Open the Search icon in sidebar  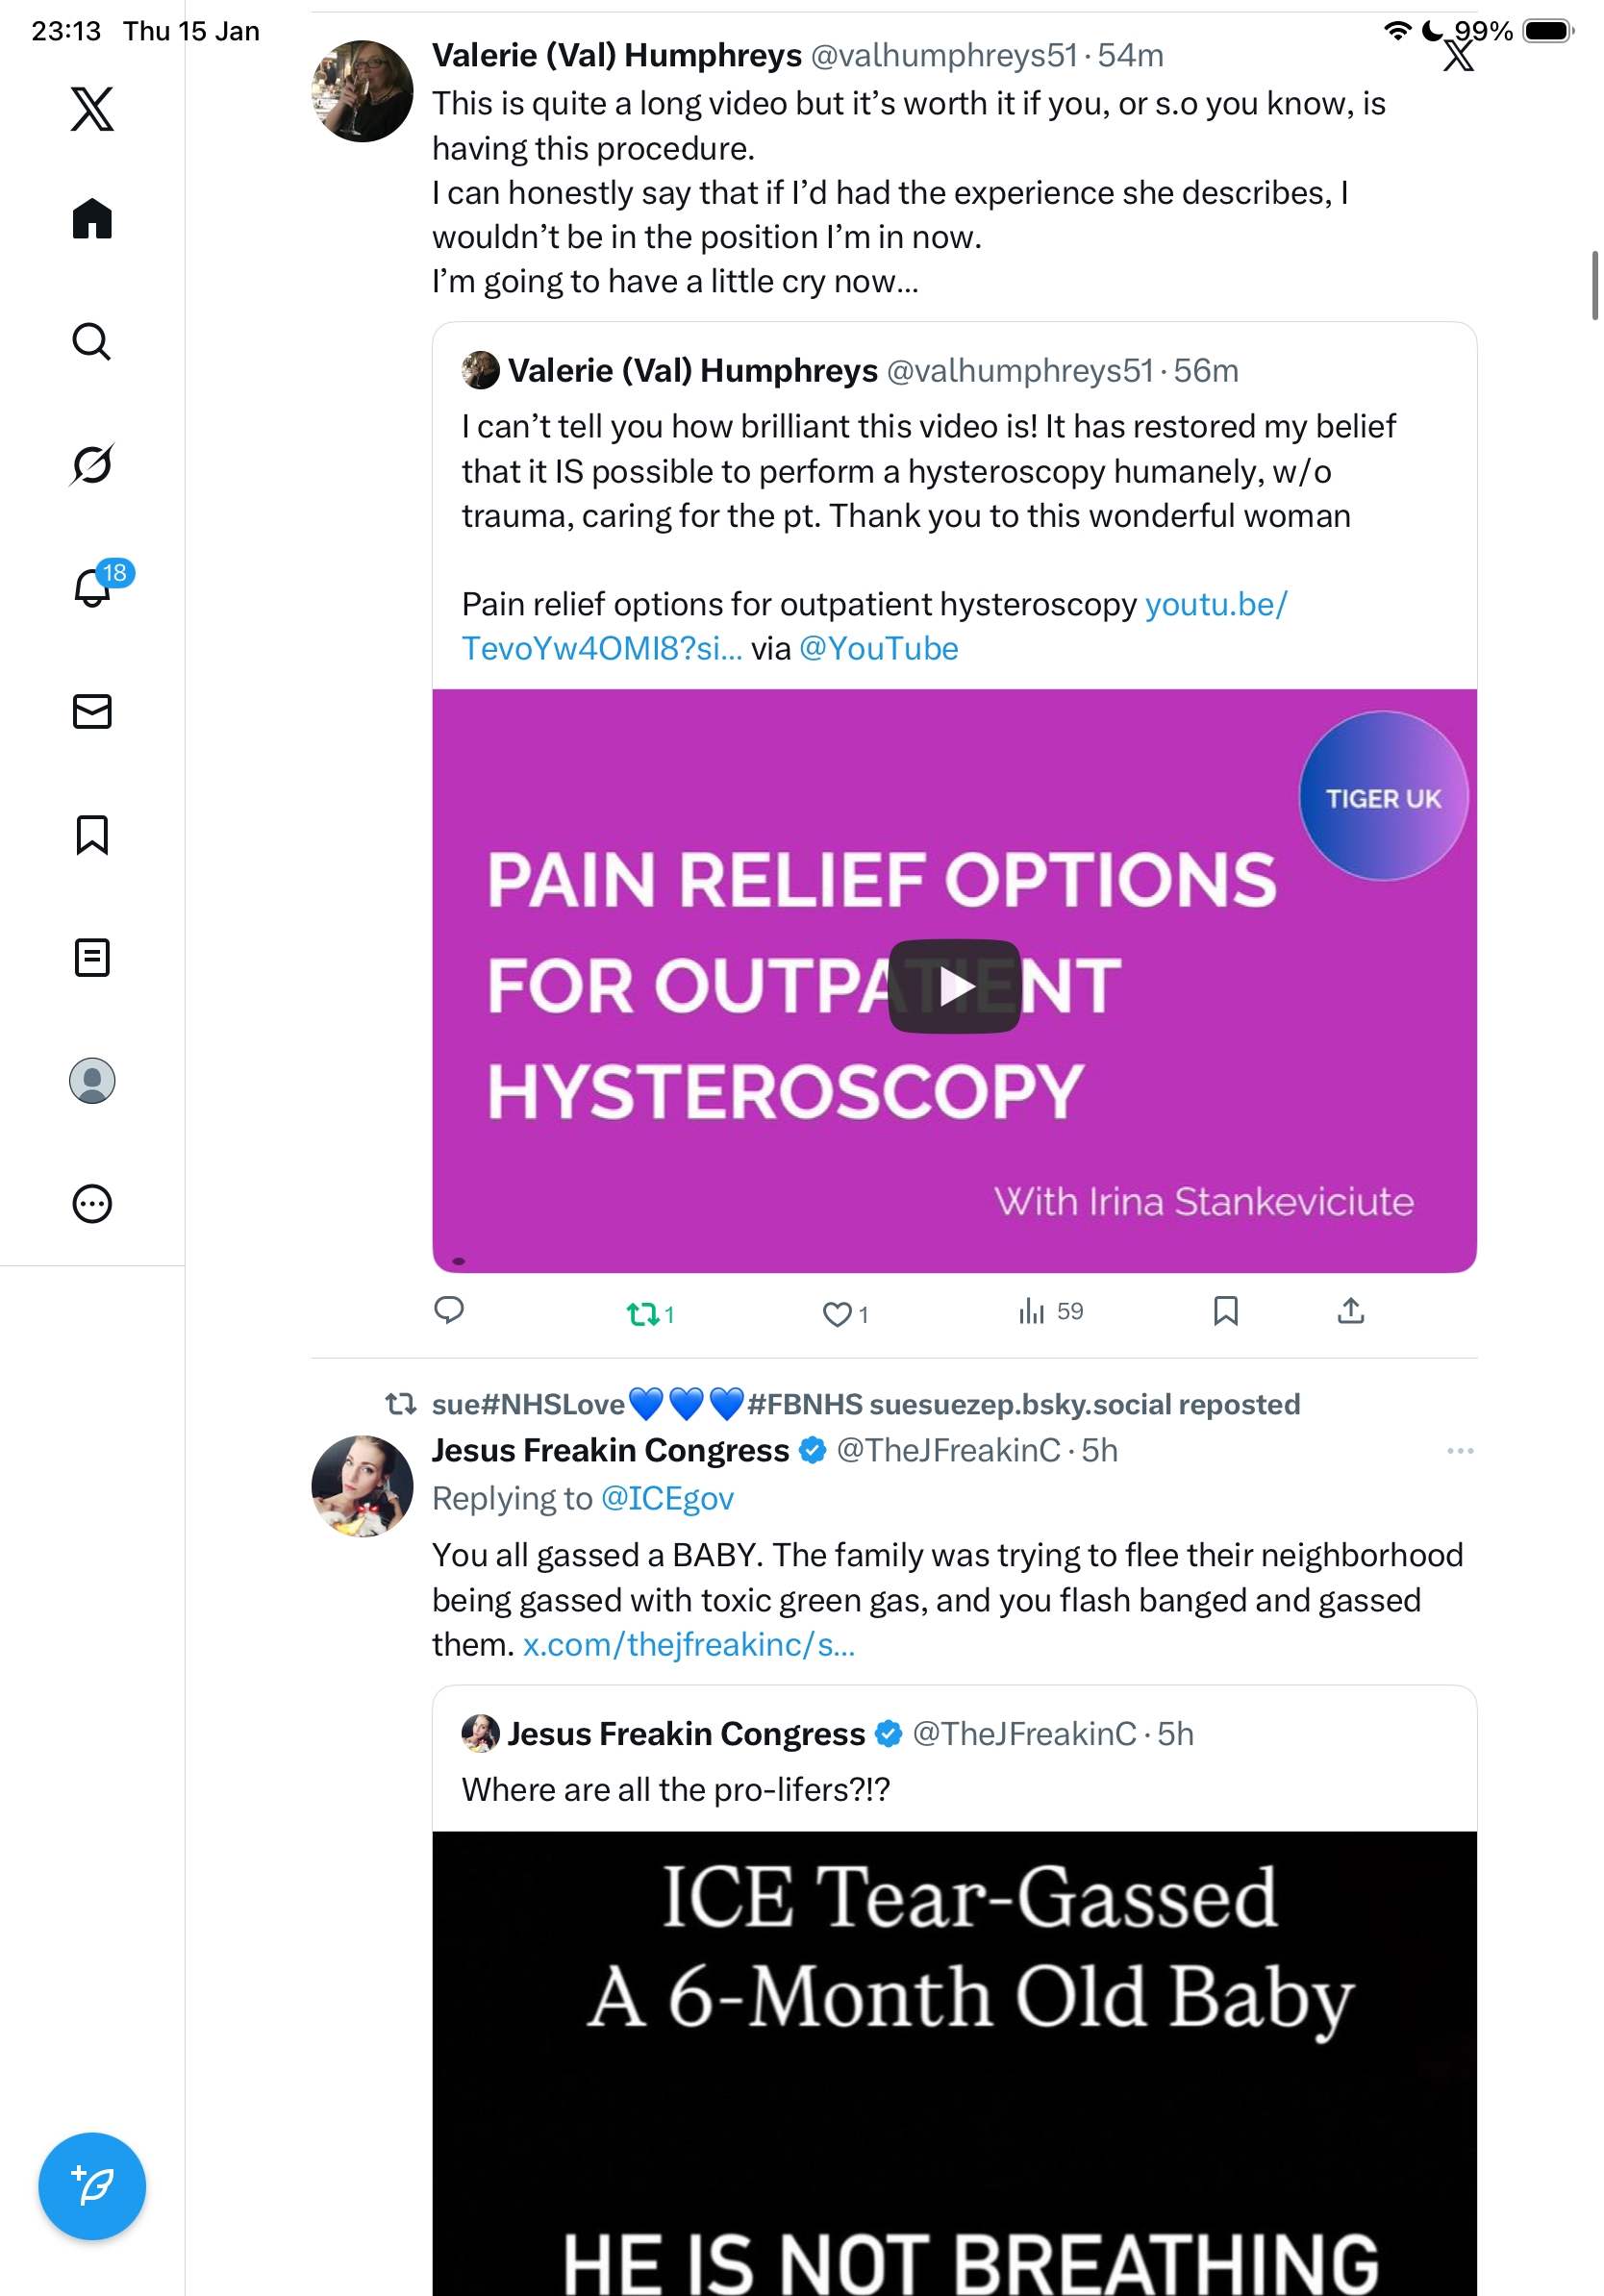pos(92,341)
